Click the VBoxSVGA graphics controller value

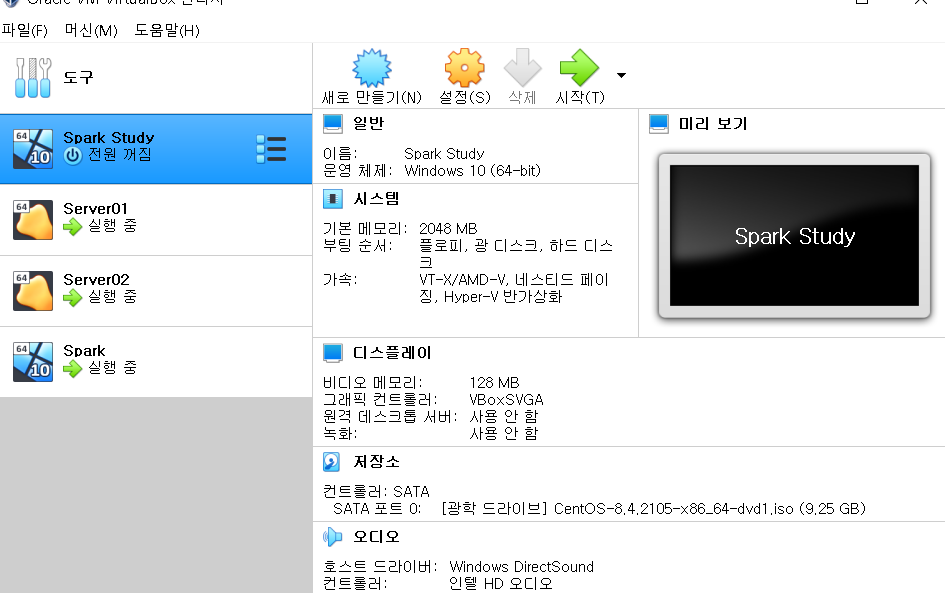[506, 400]
